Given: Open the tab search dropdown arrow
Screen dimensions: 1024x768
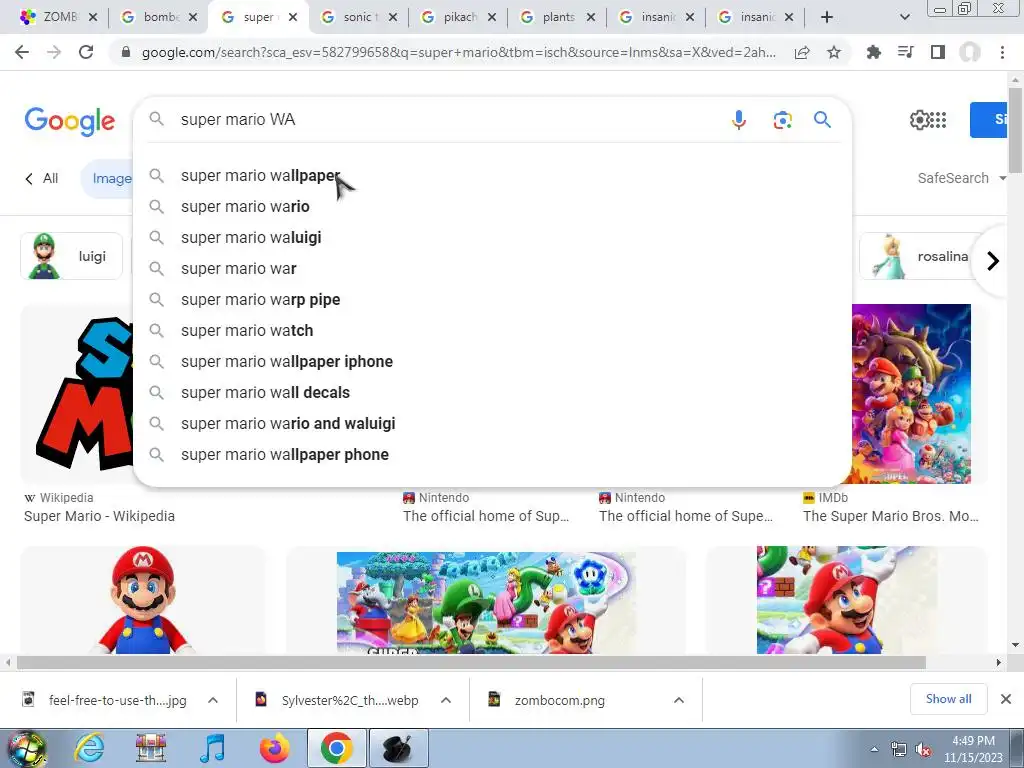Looking at the screenshot, I should [904, 17].
